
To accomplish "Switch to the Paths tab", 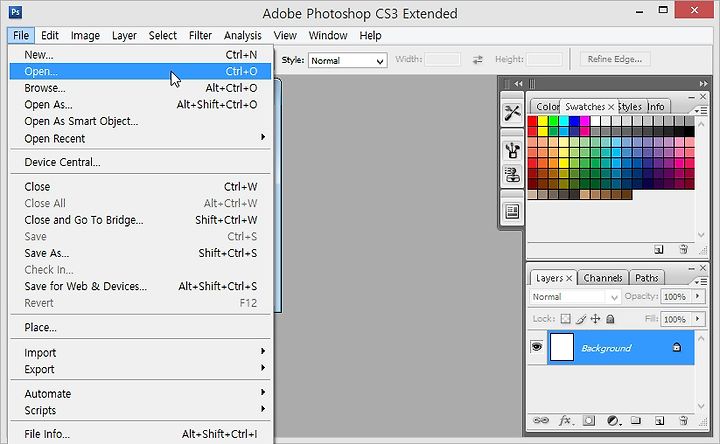I will pyautogui.click(x=647, y=278).
